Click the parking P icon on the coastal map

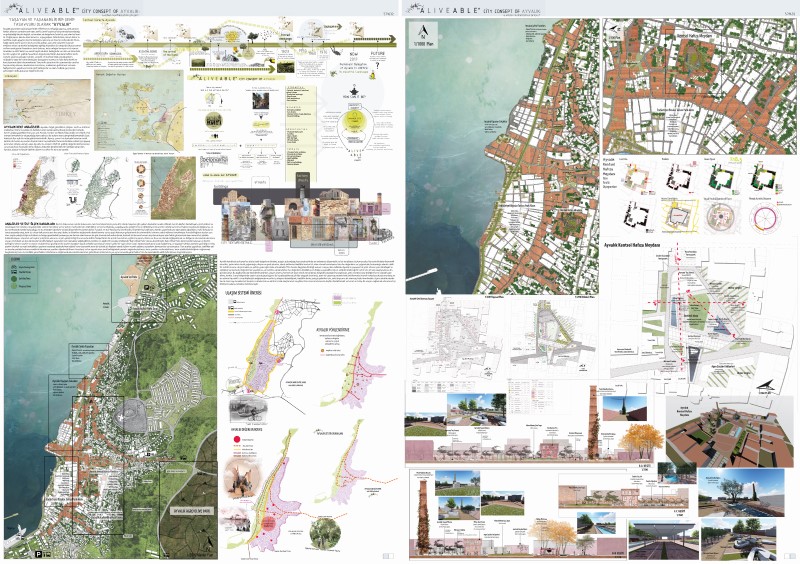[38, 553]
